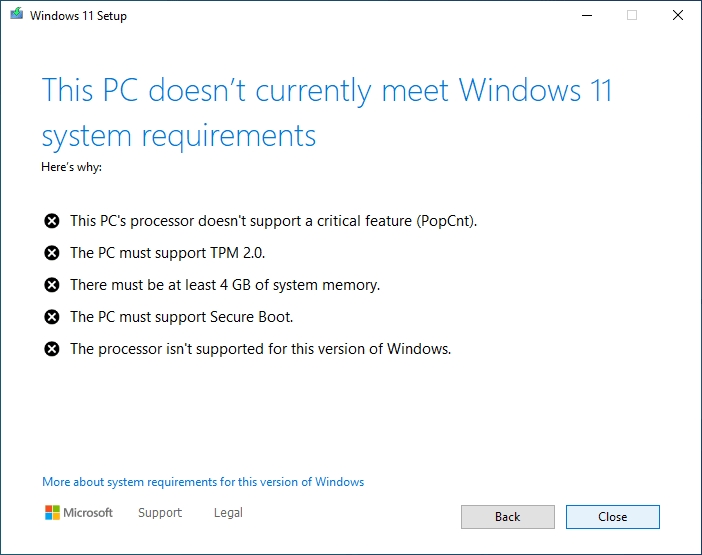Viewport: 702px width, 555px height.
Task: Click the heading about Windows 11 system requirements
Action: click(327, 112)
